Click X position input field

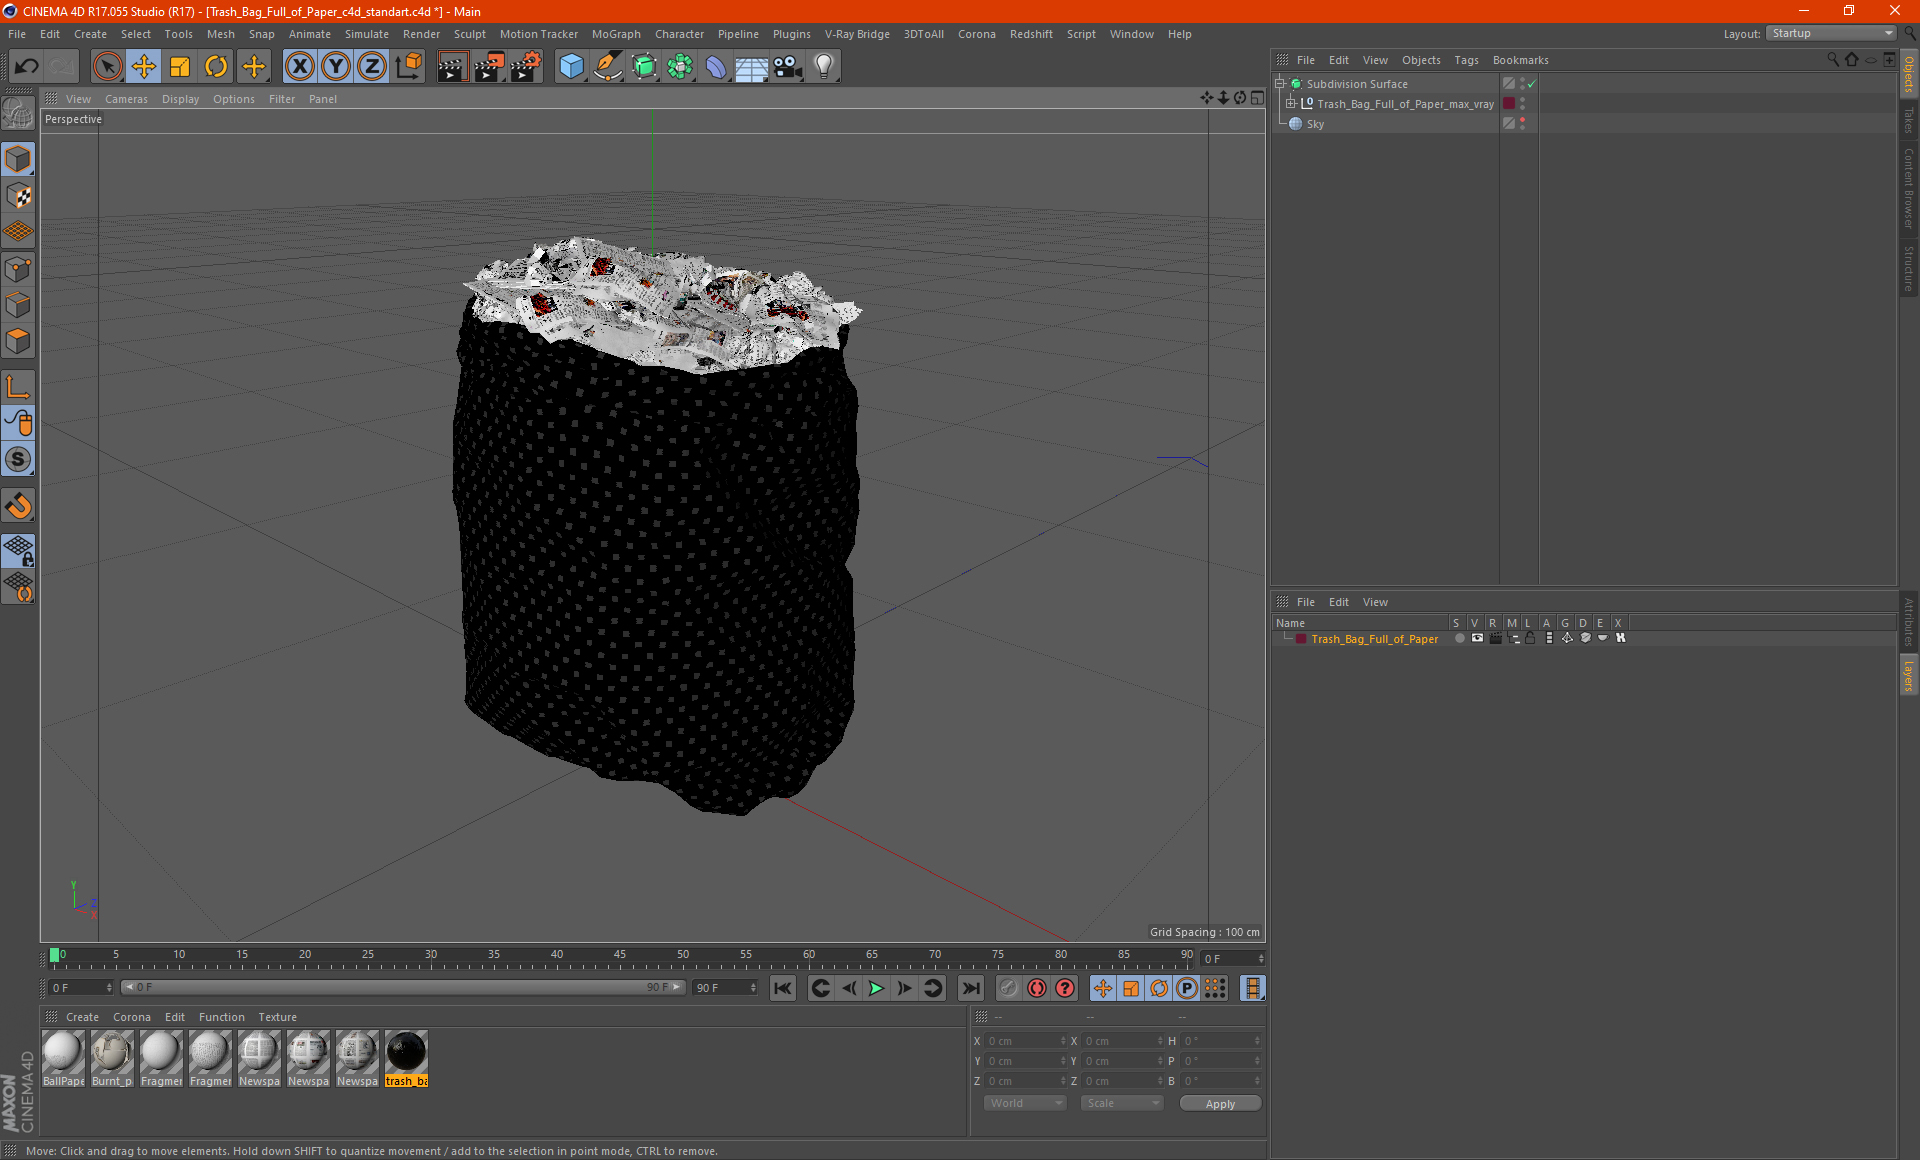click(1026, 1041)
